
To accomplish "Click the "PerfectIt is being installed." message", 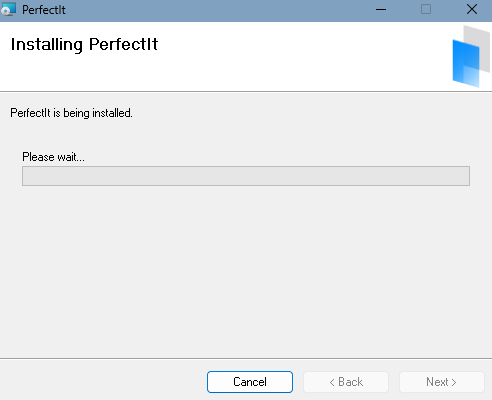I will click(71, 113).
